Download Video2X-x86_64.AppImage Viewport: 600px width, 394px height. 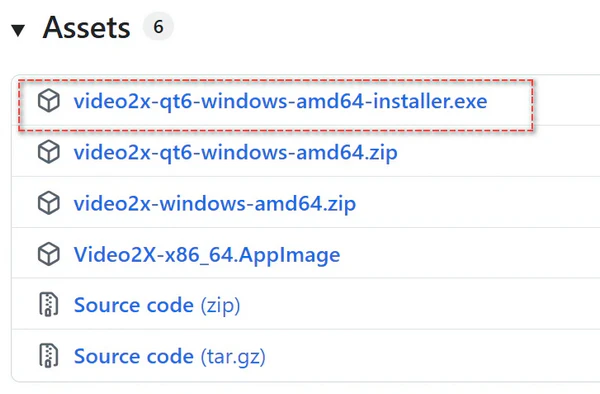pyautogui.click(x=207, y=255)
